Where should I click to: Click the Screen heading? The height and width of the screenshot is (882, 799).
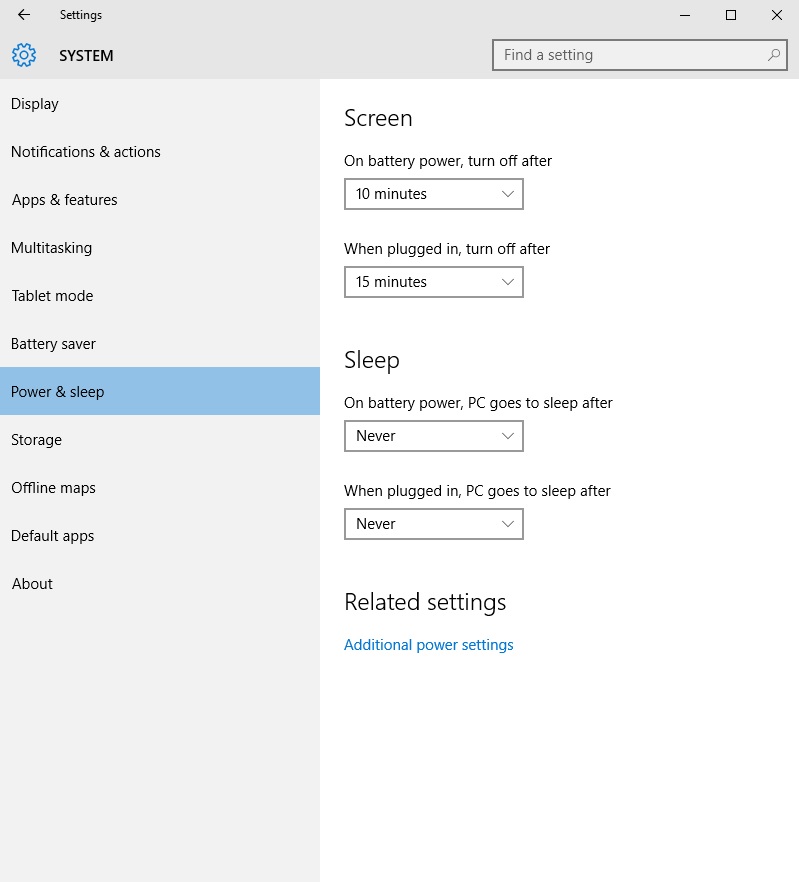(x=378, y=118)
